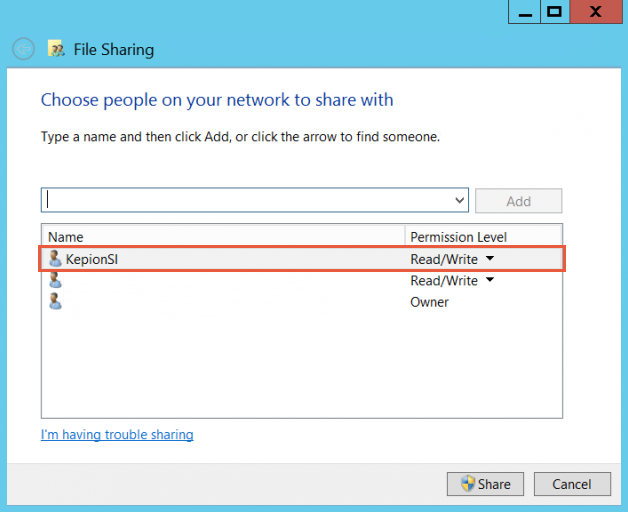
Task: Click the Name column header
Action: (x=223, y=237)
